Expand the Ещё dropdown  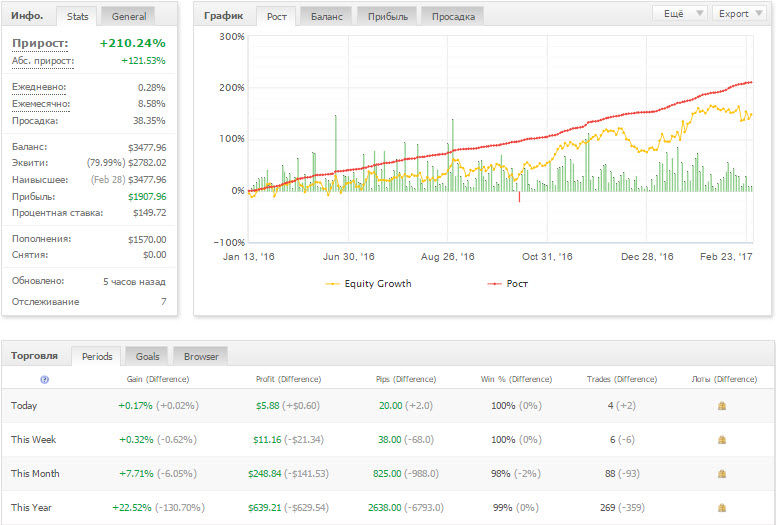681,14
